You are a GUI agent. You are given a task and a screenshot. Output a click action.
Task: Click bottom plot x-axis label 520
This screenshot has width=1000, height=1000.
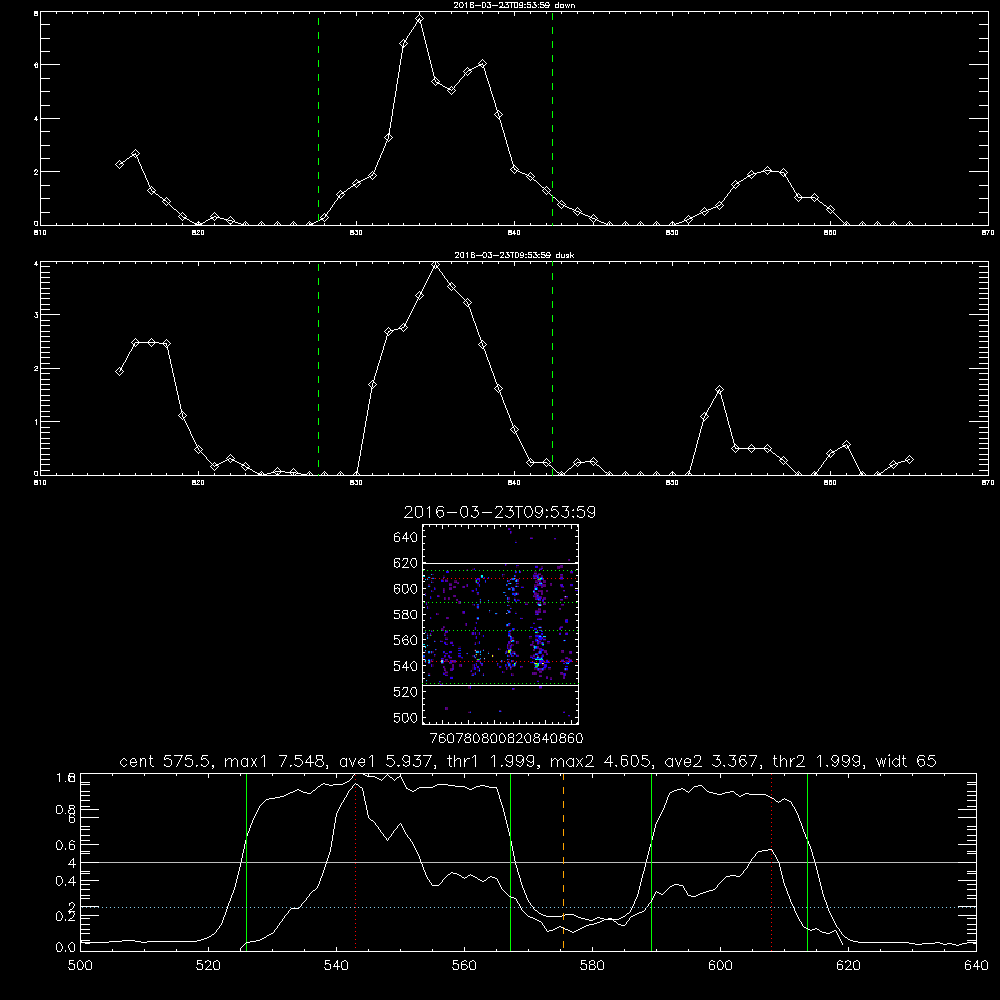pos(208,966)
